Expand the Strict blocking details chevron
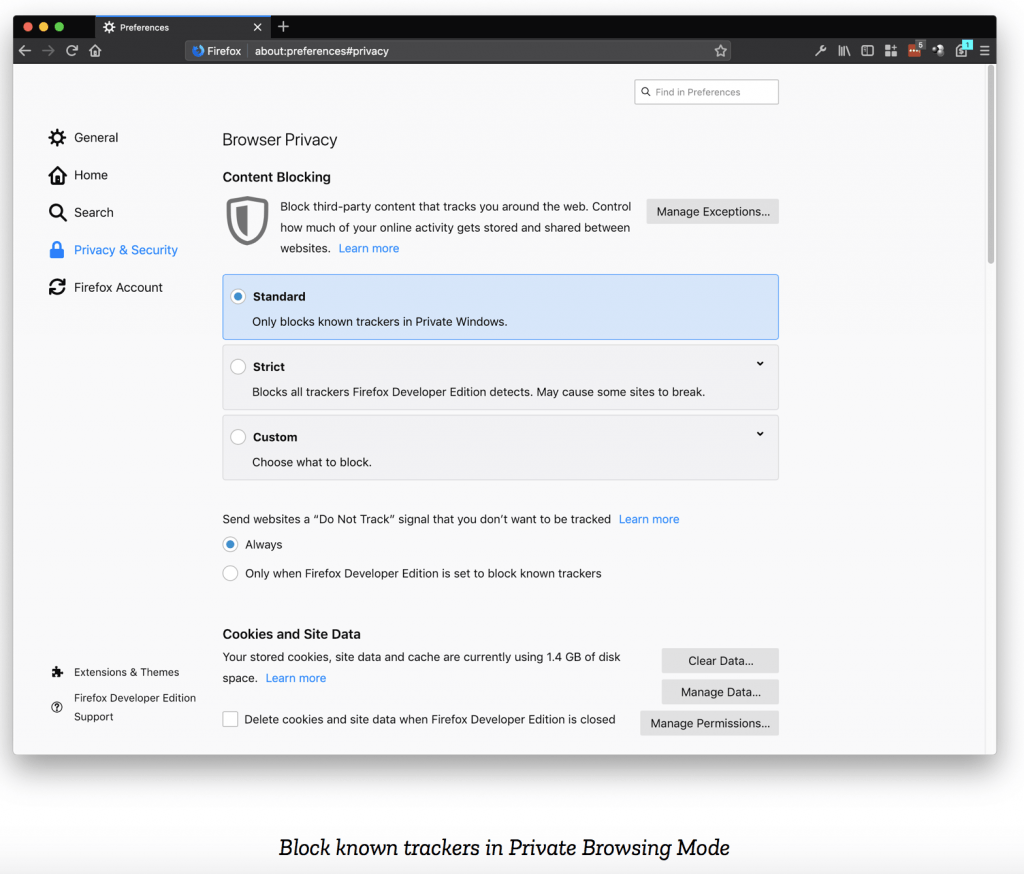The height and width of the screenshot is (874, 1024). click(x=760, y=363)
